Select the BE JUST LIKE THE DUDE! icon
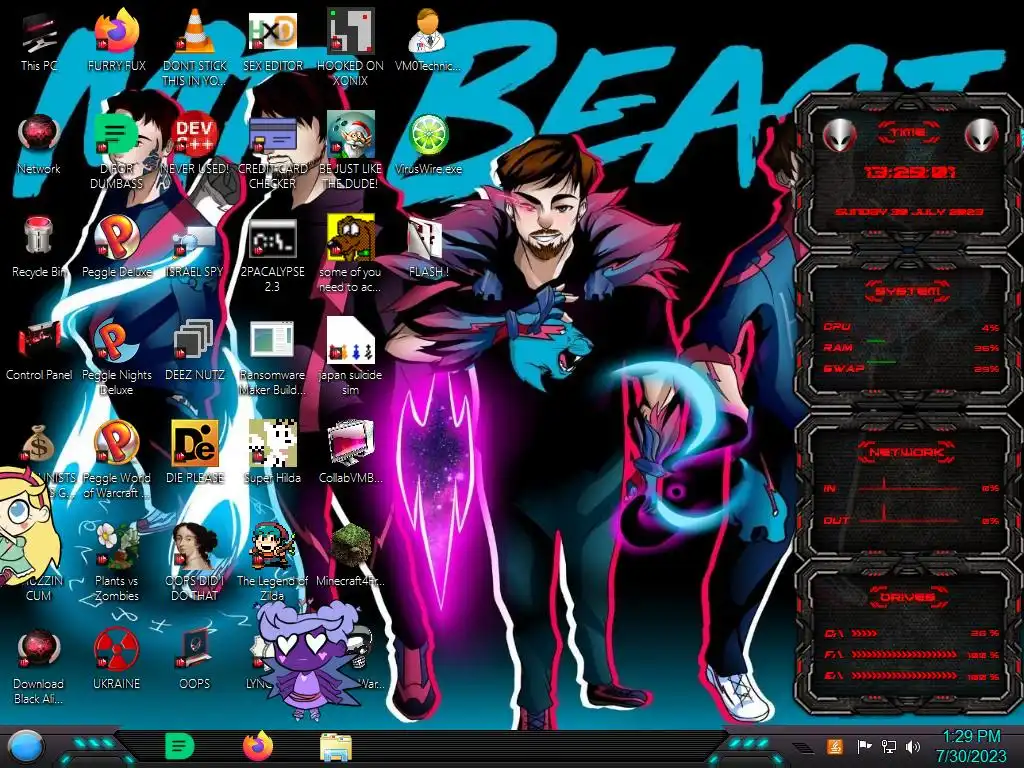This screenshot has height=768, width=1024. tap(350, 150)
